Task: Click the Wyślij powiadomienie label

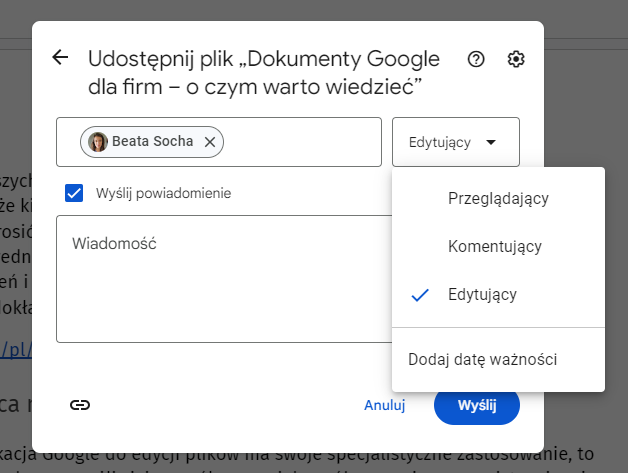Action: point(163,193)
